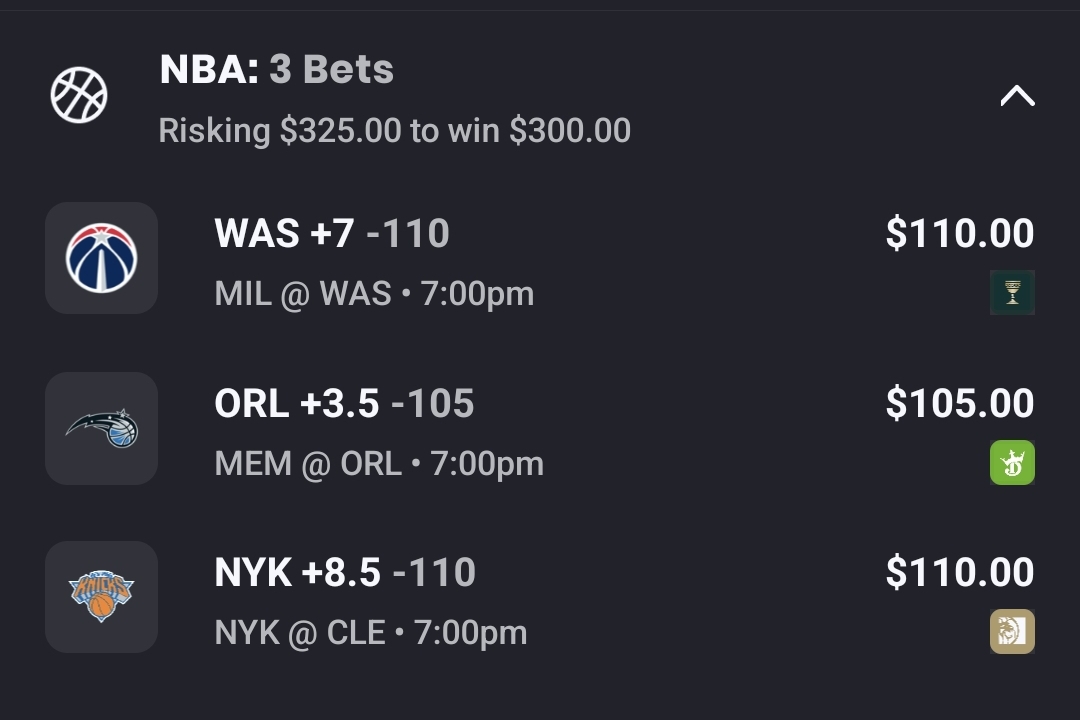Screen dimensions: 1080x720
Task: Tap the $110.00 amount on NYK bet
Action: pos(959,573)
